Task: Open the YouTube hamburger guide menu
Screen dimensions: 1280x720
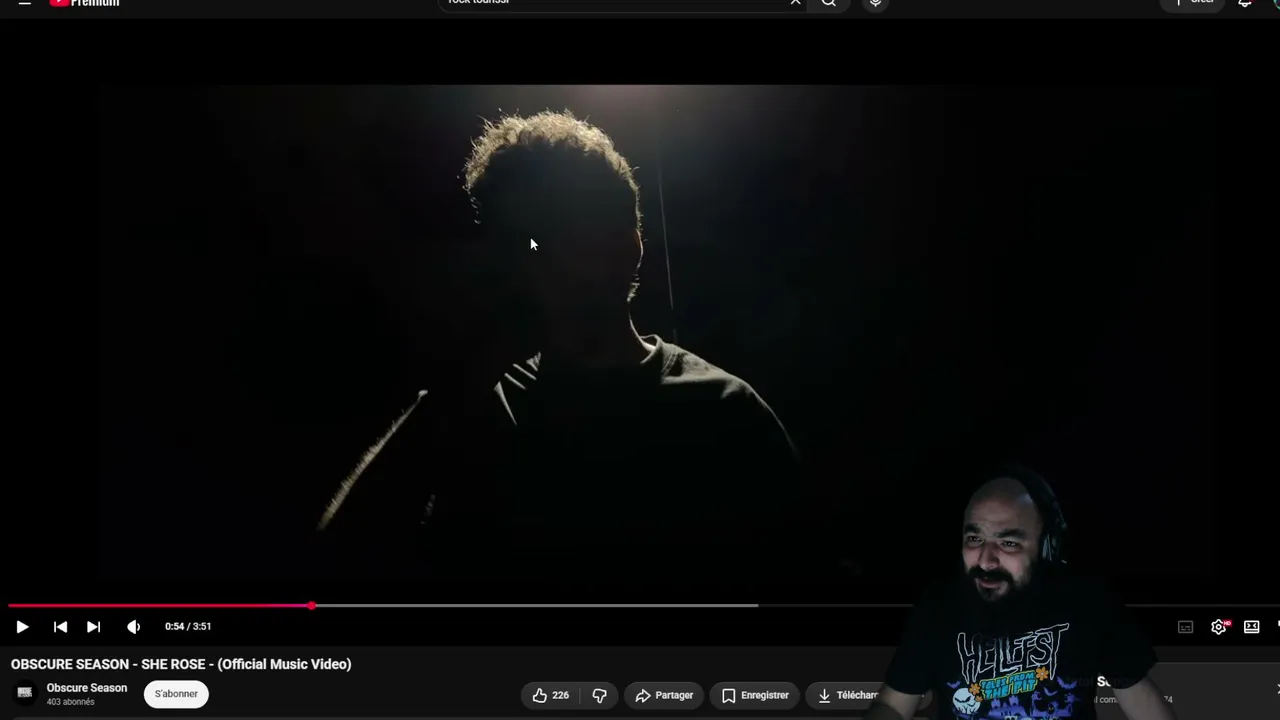Action: tap(24, 3)
